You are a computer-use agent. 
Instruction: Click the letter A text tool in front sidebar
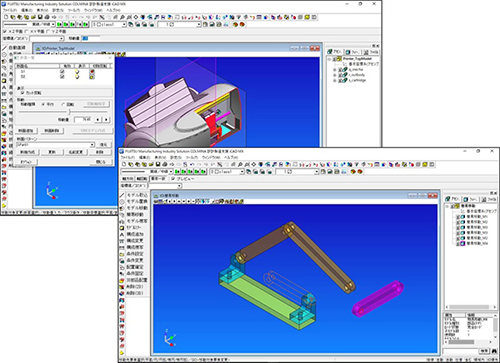coord(122,234)
